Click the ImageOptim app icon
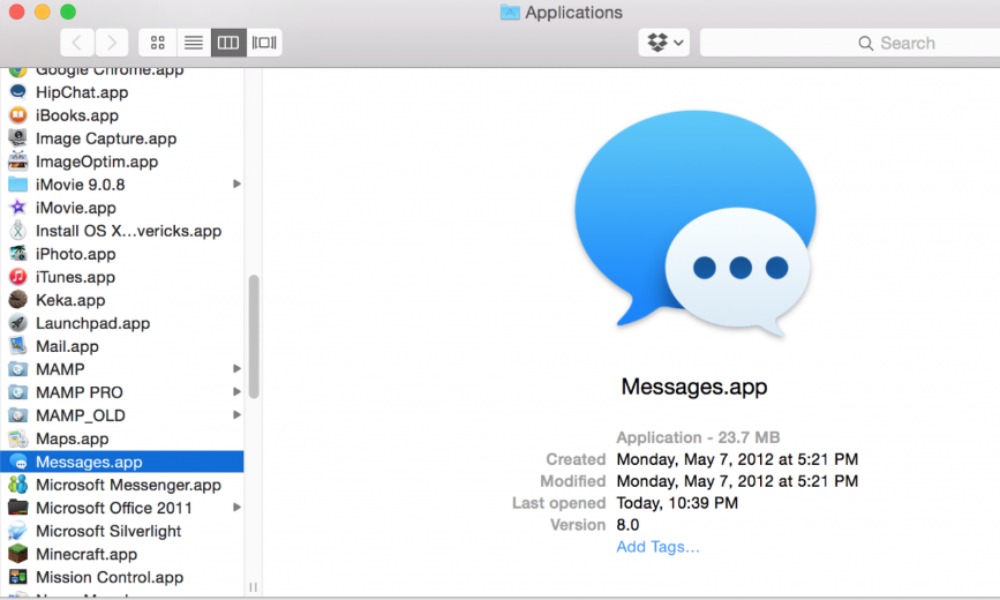1000x600 pixels. tap(18, 161)
